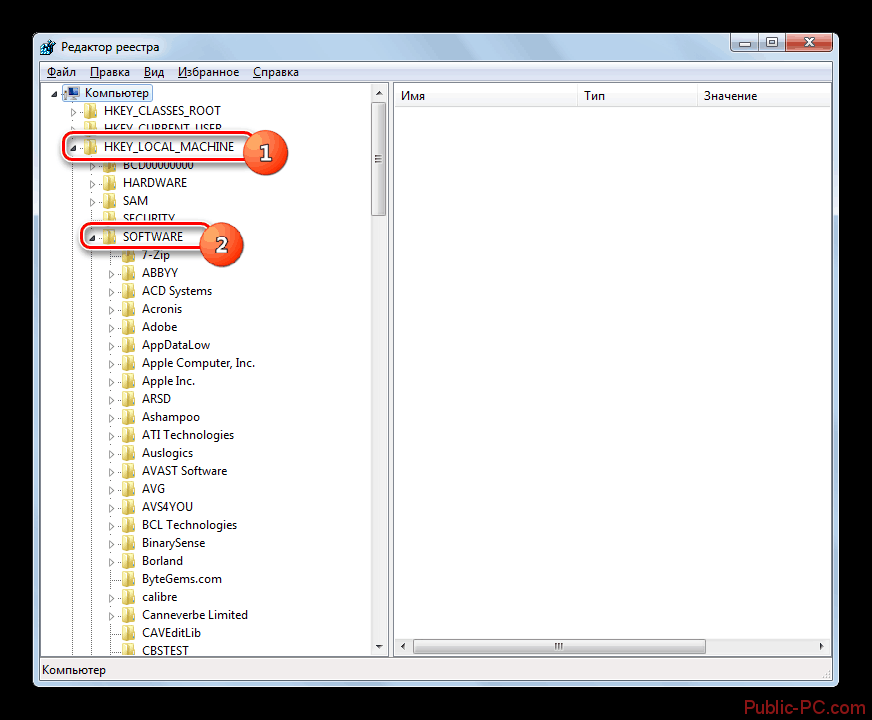The image size is (872, 720).
Task: Click the Имя column header
Action: click(414, 96)
